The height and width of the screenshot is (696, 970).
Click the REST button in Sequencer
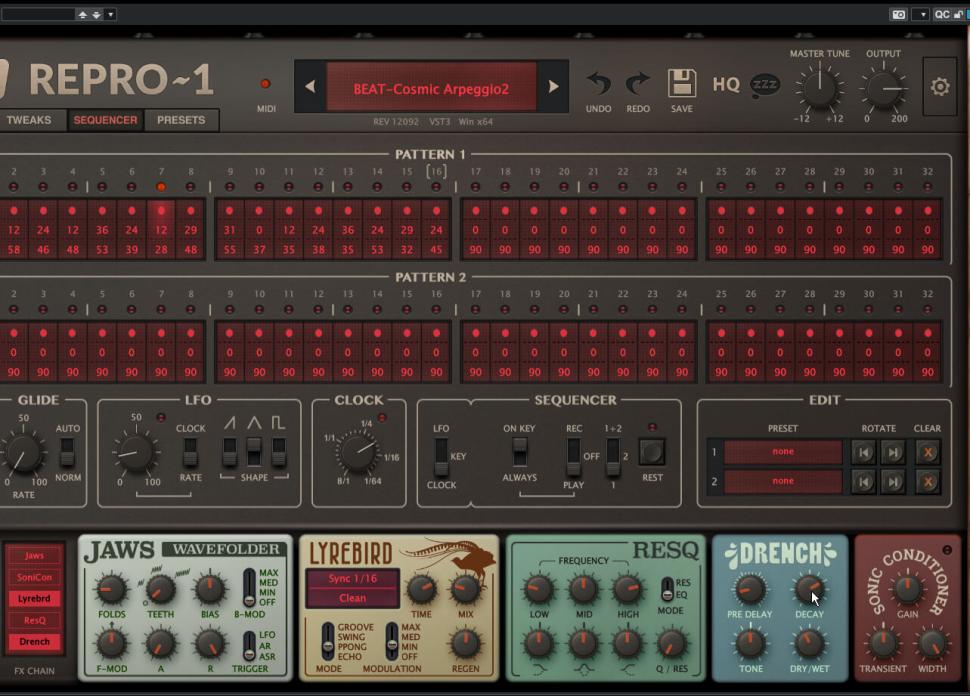[652, 452]
